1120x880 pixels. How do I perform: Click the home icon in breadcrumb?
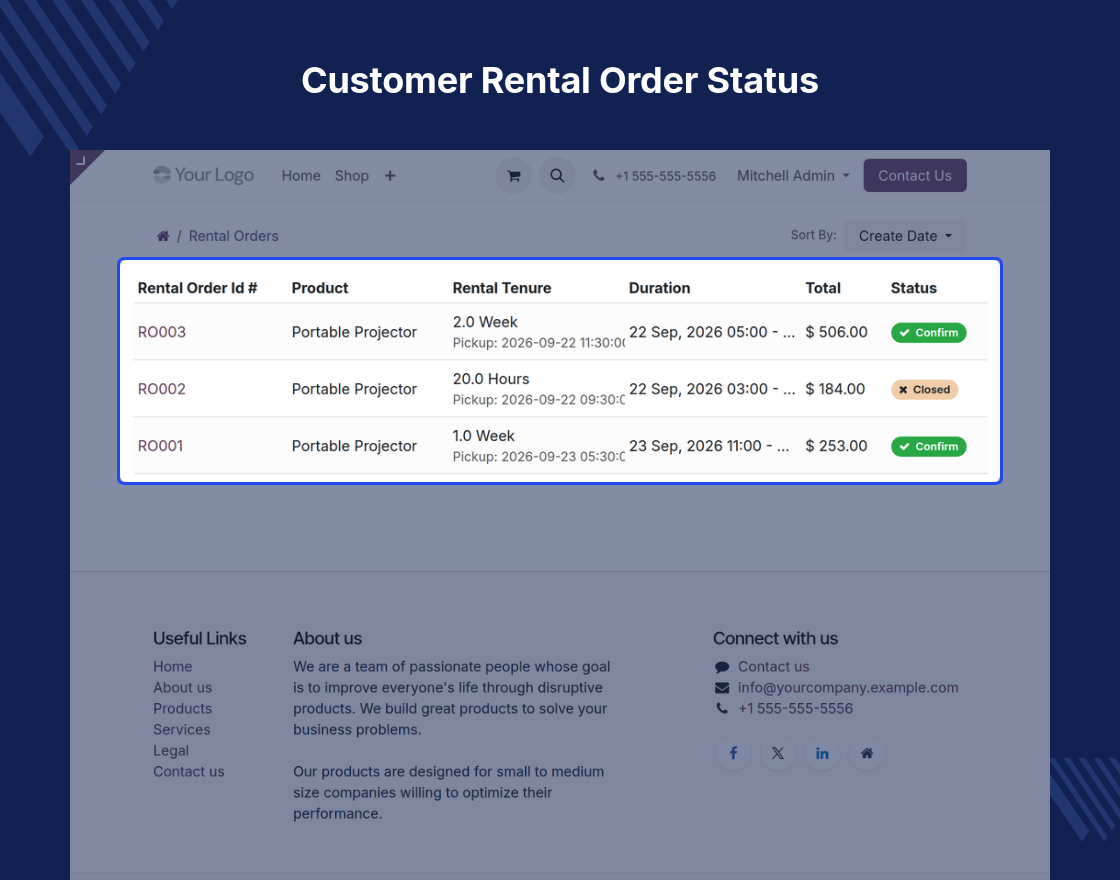pyautogui.click(x=163, y=236)
